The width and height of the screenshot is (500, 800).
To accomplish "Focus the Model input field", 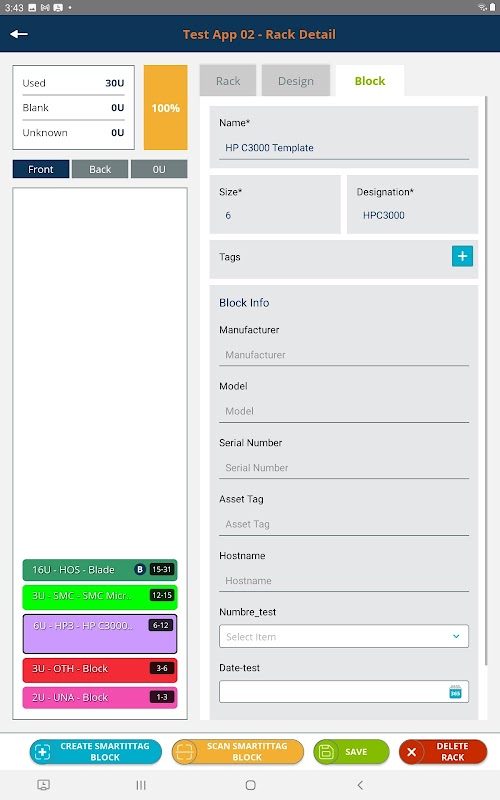I will pos(344,411).
